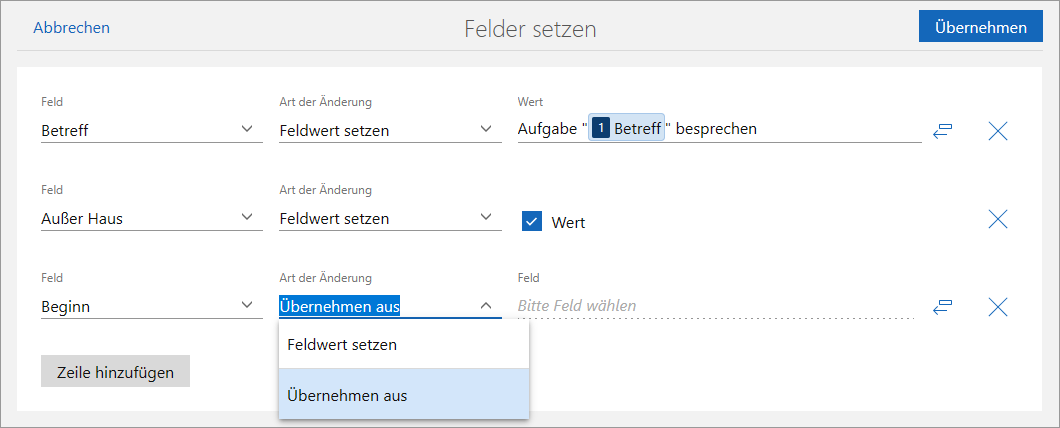Delete the Betreff row with its X icon
Image resolution: width=1060 pixels, height=428 pixels.
tap(997, 130)
